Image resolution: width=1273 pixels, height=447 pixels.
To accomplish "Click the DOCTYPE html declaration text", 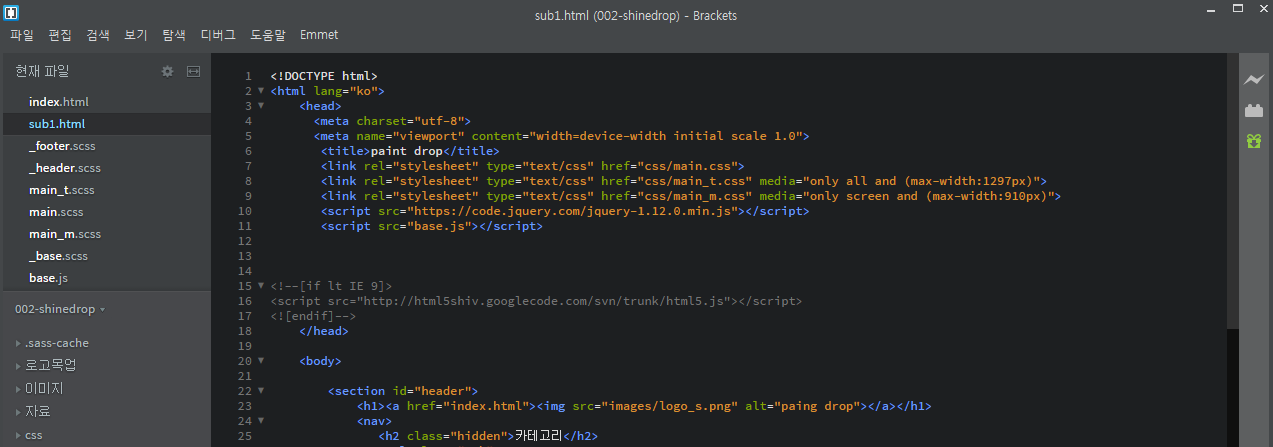I will pyautogui.click(x=323, y=76).
